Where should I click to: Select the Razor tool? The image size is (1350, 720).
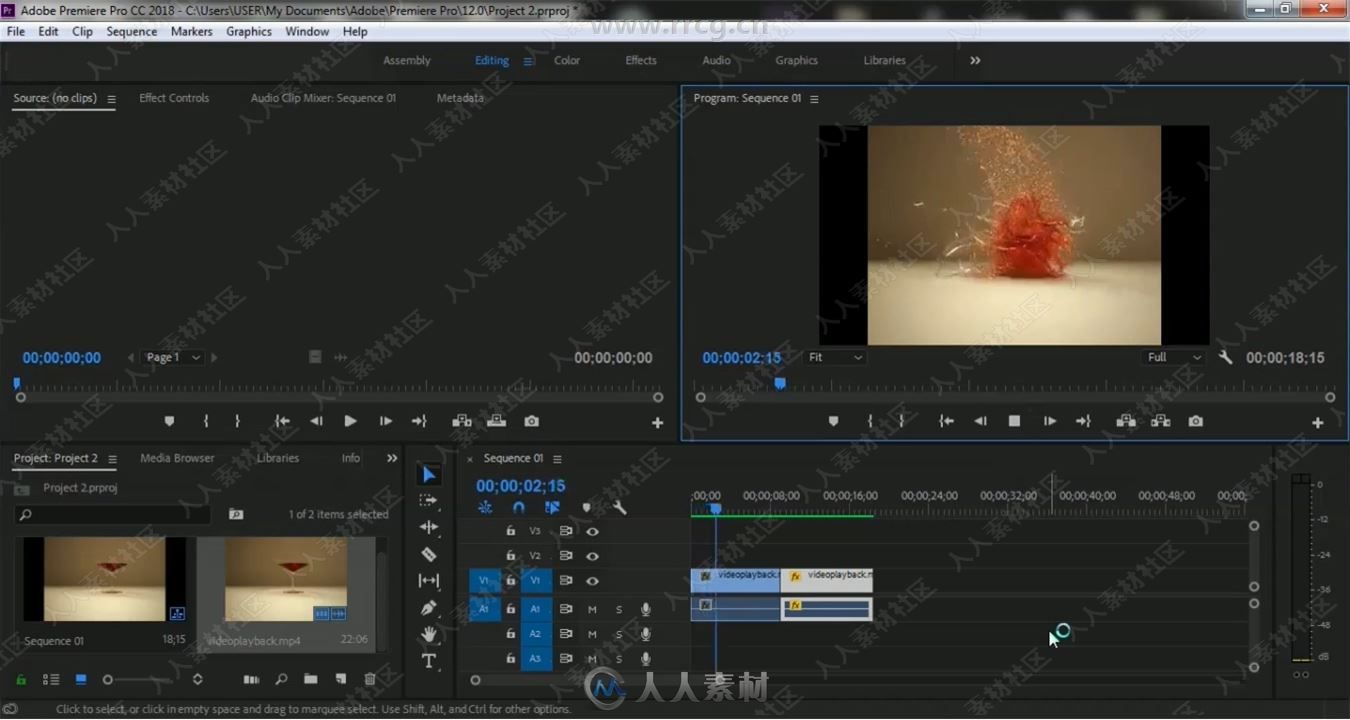pos(429,554)
